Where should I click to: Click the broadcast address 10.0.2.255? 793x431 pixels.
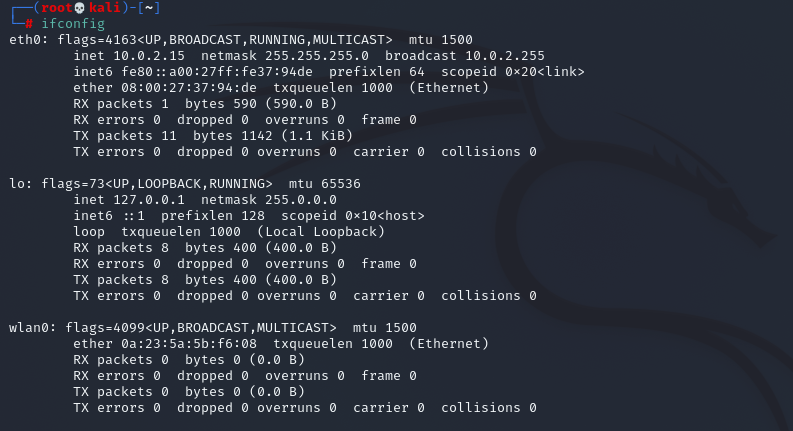coord(504,56)
